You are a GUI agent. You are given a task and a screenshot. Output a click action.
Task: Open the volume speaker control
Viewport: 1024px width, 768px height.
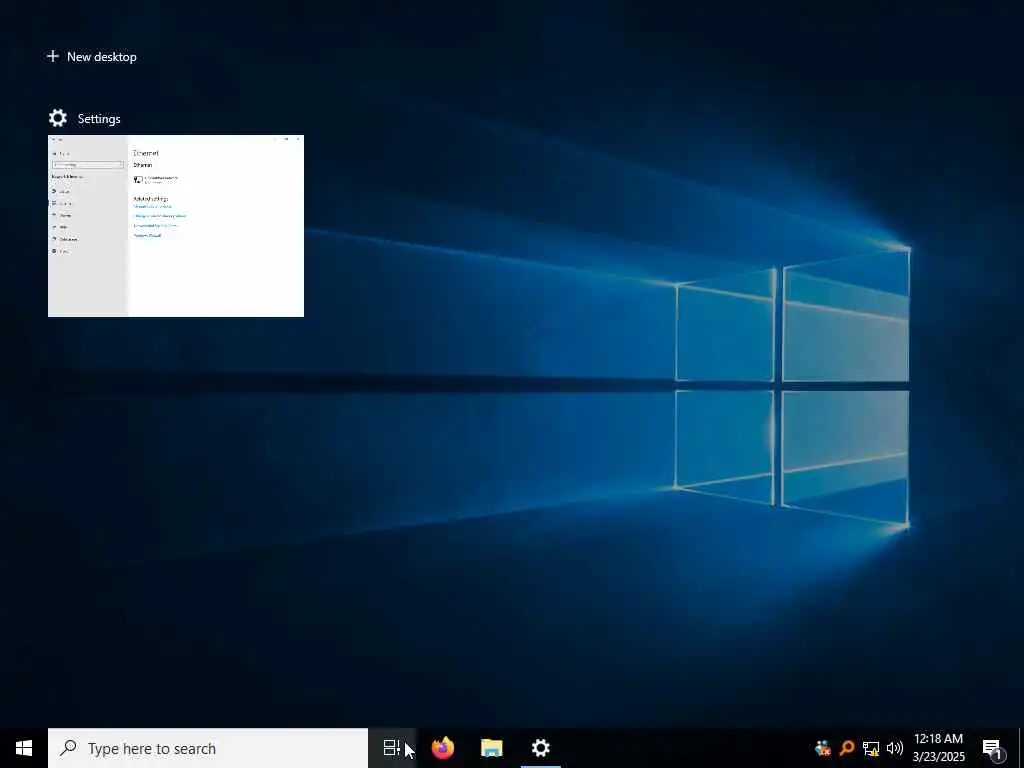coord(895,748)
